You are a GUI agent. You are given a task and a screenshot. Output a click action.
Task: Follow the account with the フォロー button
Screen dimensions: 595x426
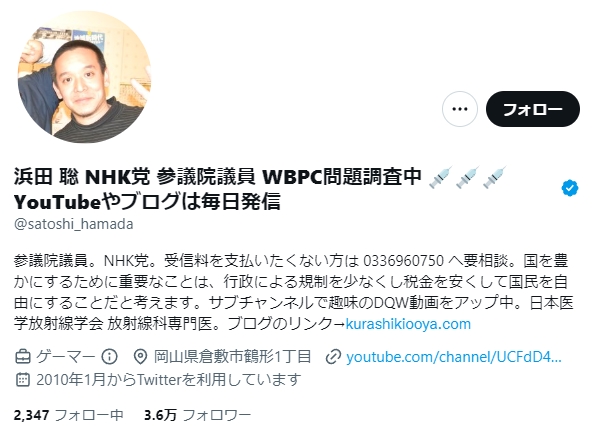[533, 109]
